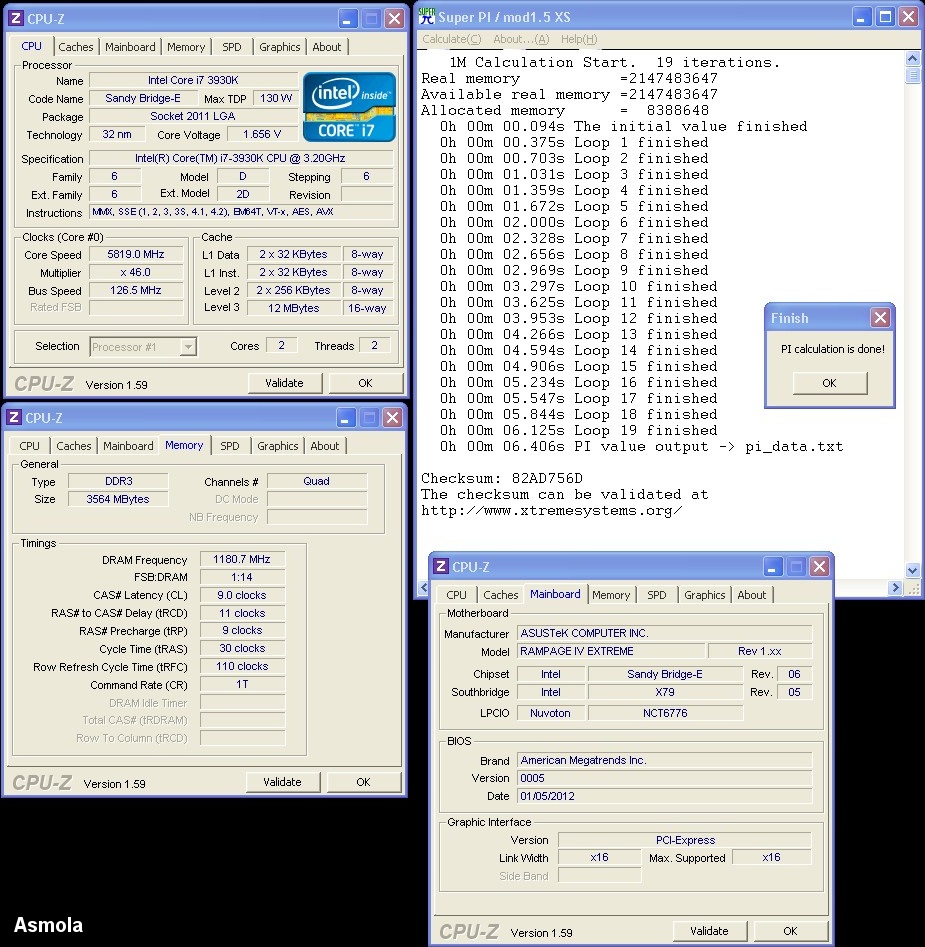Click the Core Speed value 5819.0 MHz
Viewport: 925px width, 947px height.
136,254
